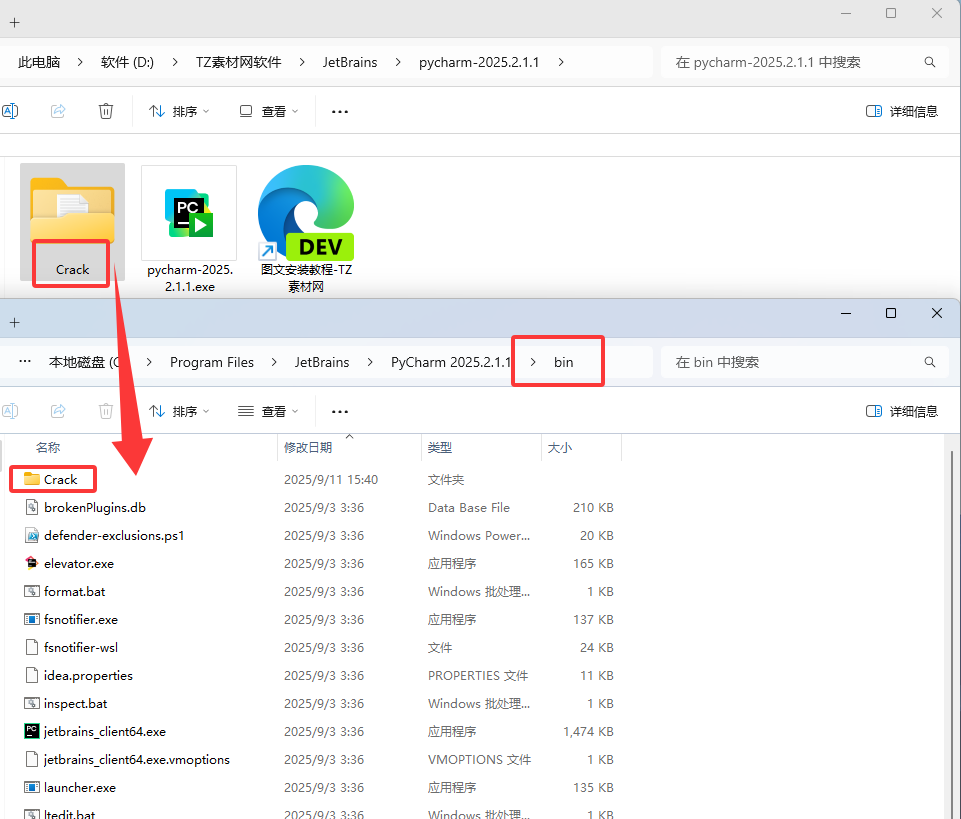The height and width of the screenshot is (819, 961).
Task: Select the 图文安装教程-TZ素材网 Edge shortcut
Action: pos(306,229)
